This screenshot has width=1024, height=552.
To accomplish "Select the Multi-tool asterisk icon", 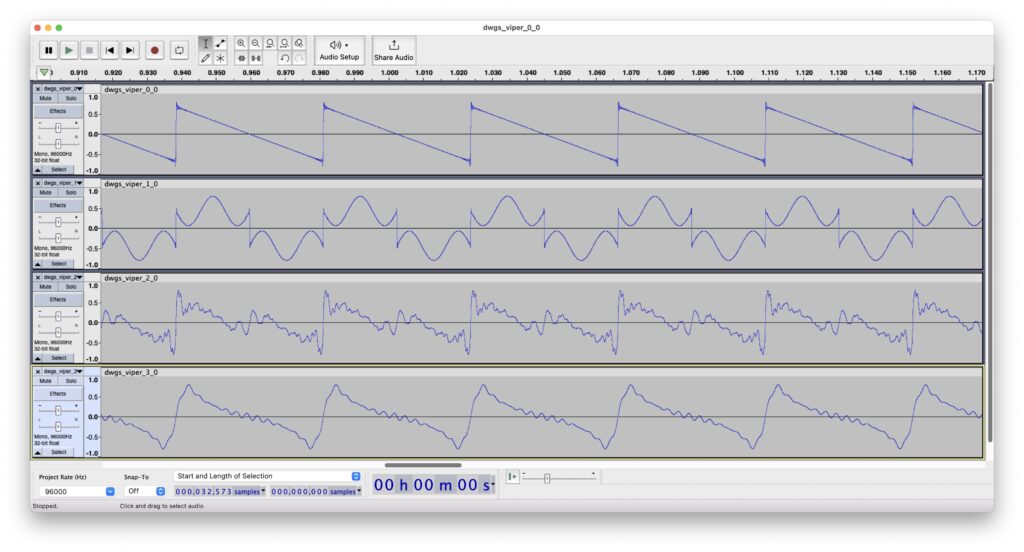I will pyautogui.click(x=220, y=58).
